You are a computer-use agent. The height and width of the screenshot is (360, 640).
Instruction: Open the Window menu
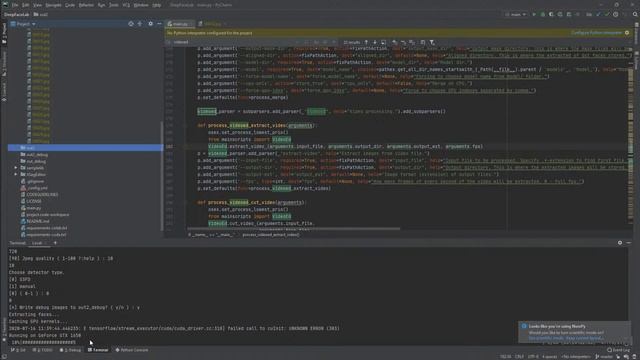click(141, 5)
